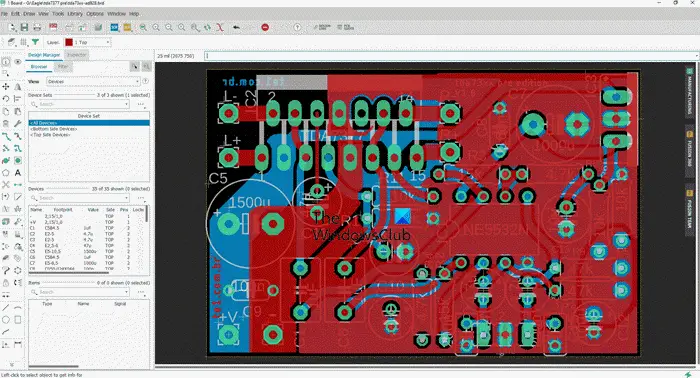Select the Via tool
The width and height of the screenshot is (700, 378).
(x=18, y=160)
